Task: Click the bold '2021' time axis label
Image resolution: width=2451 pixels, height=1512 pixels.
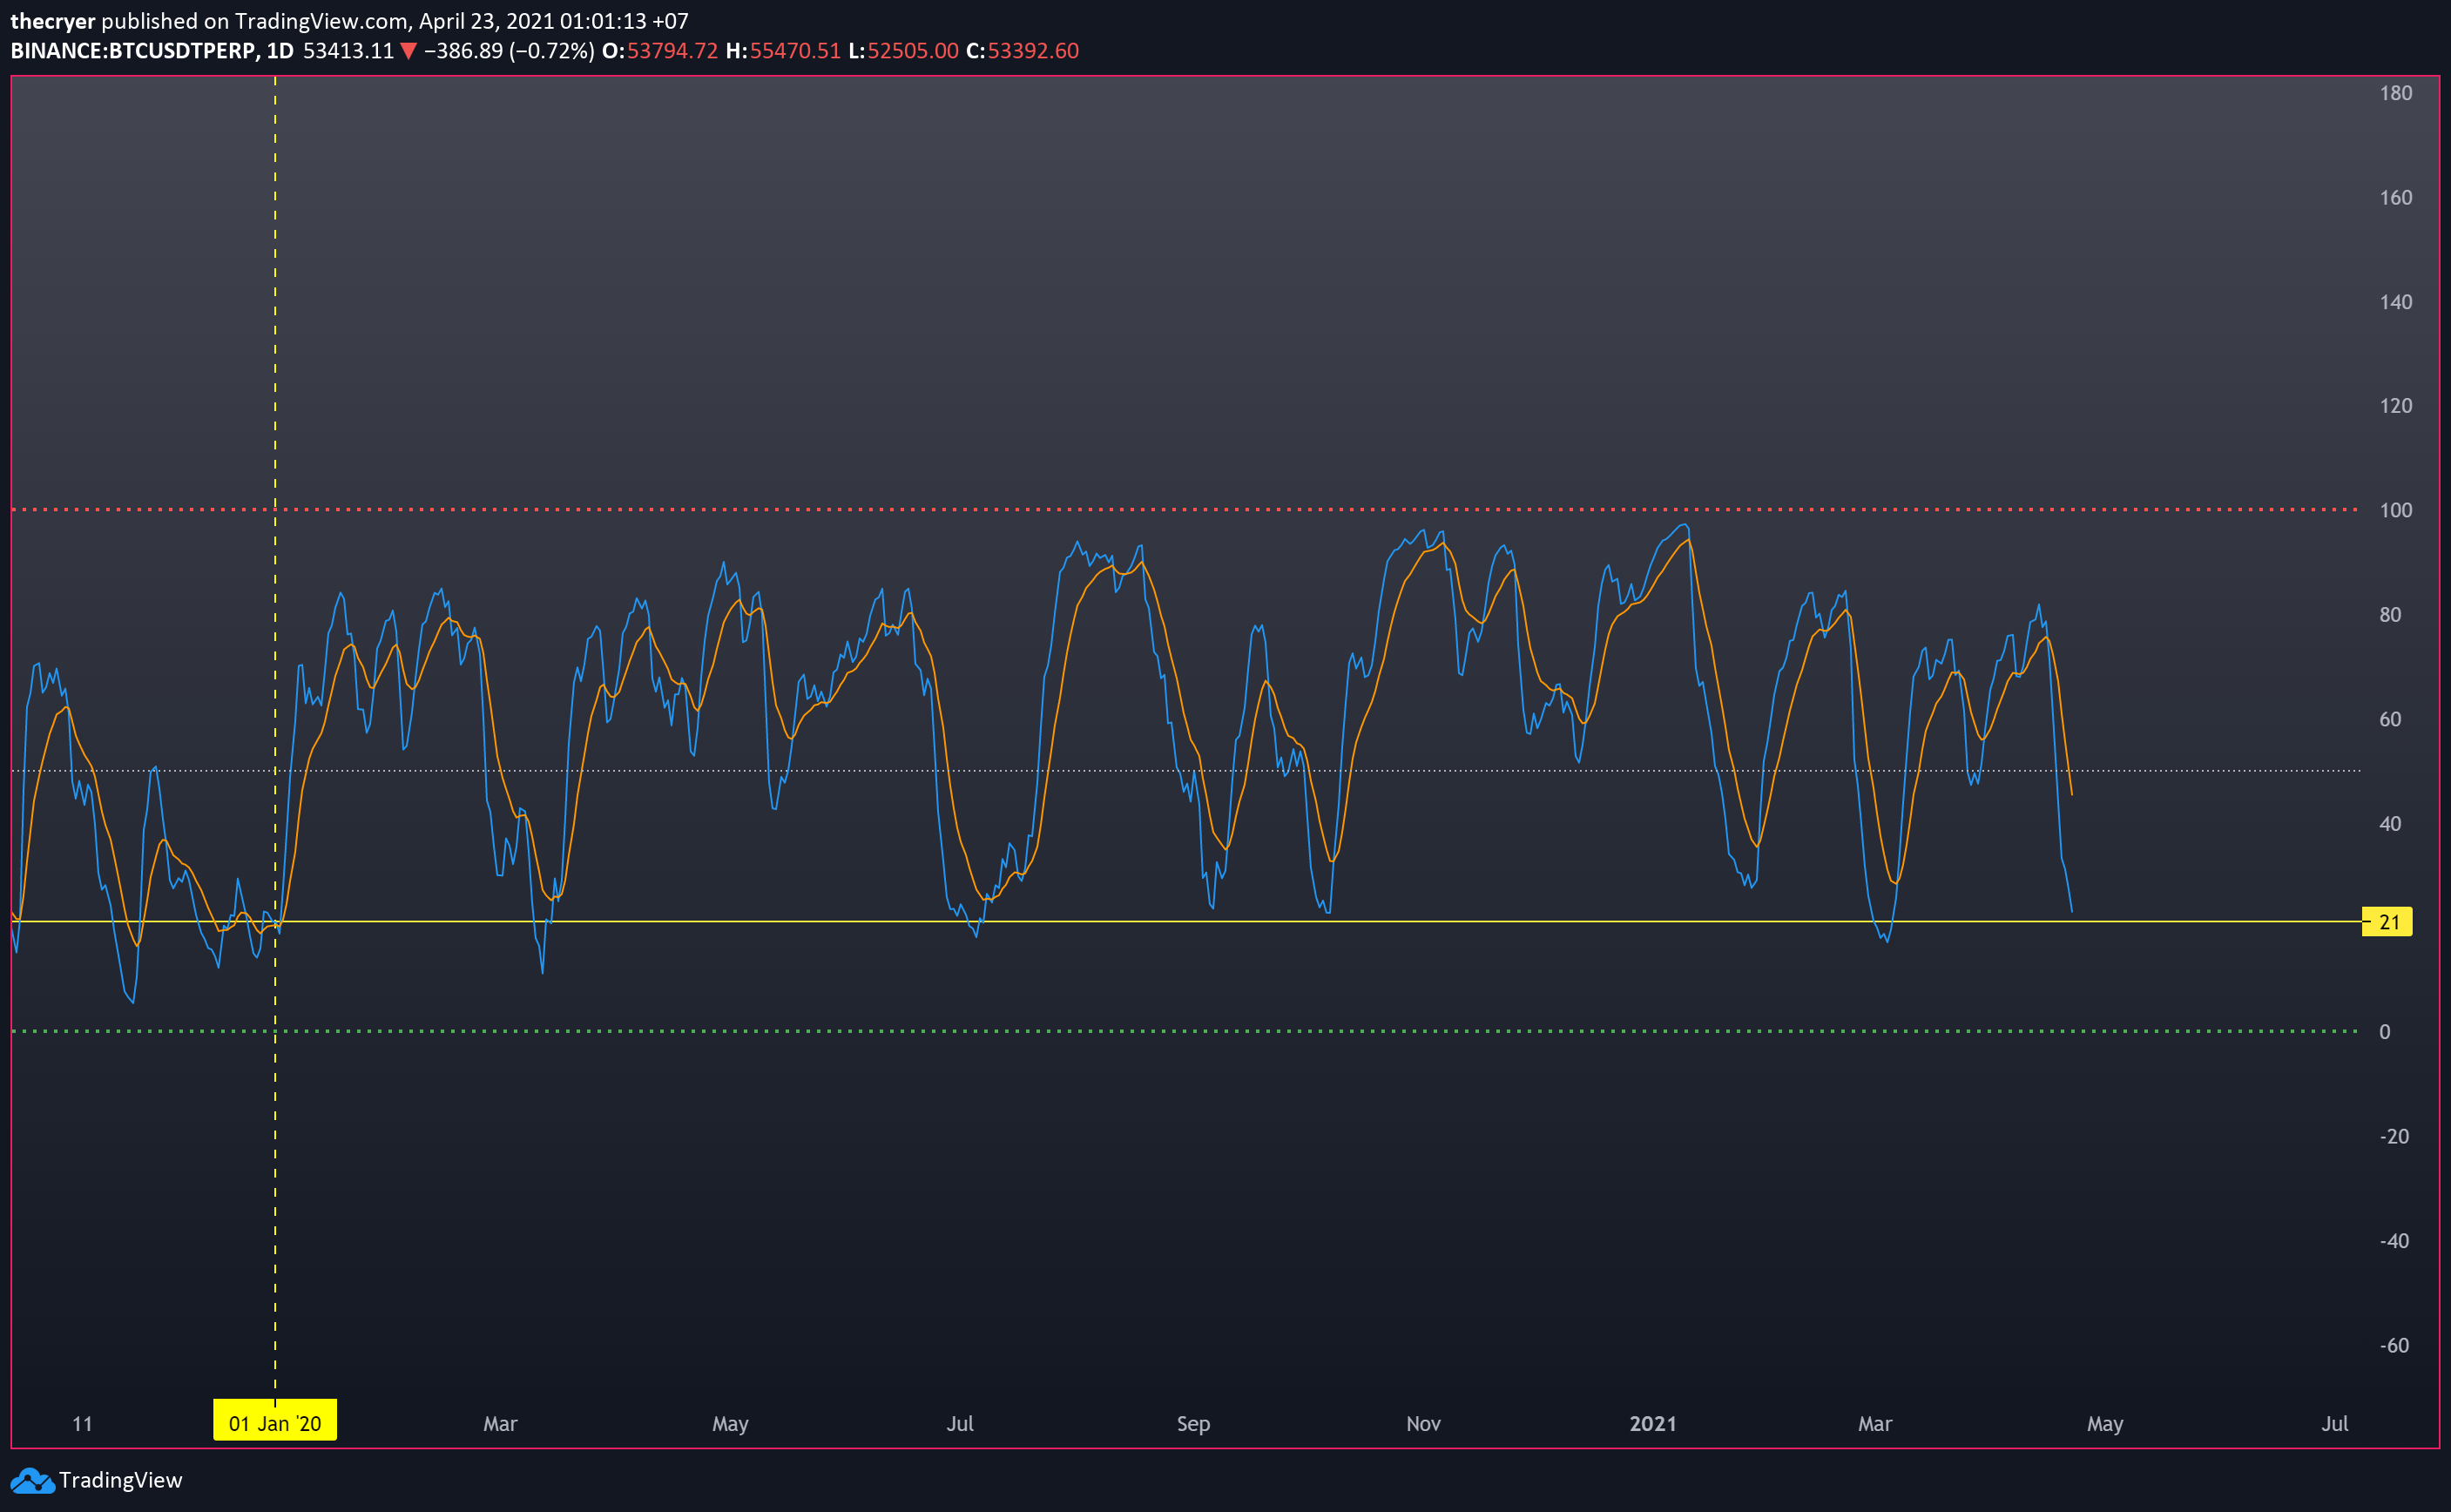Action: click(1653, 1423)
